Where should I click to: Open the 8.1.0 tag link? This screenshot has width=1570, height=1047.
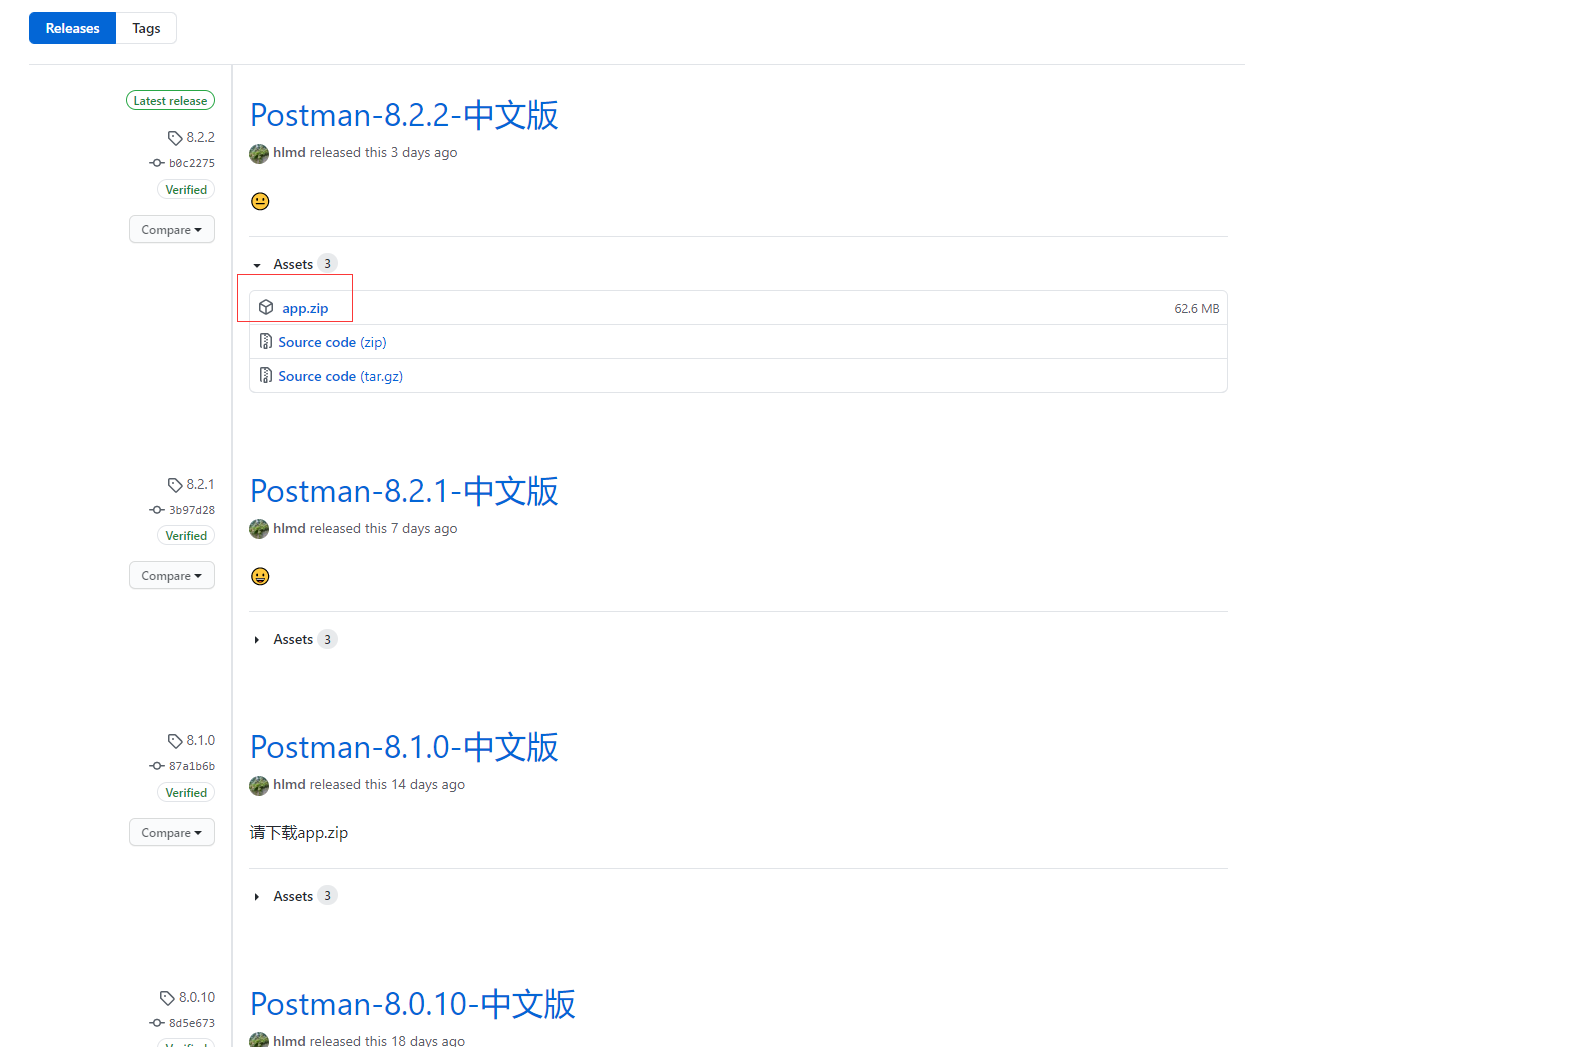point(200,740)
